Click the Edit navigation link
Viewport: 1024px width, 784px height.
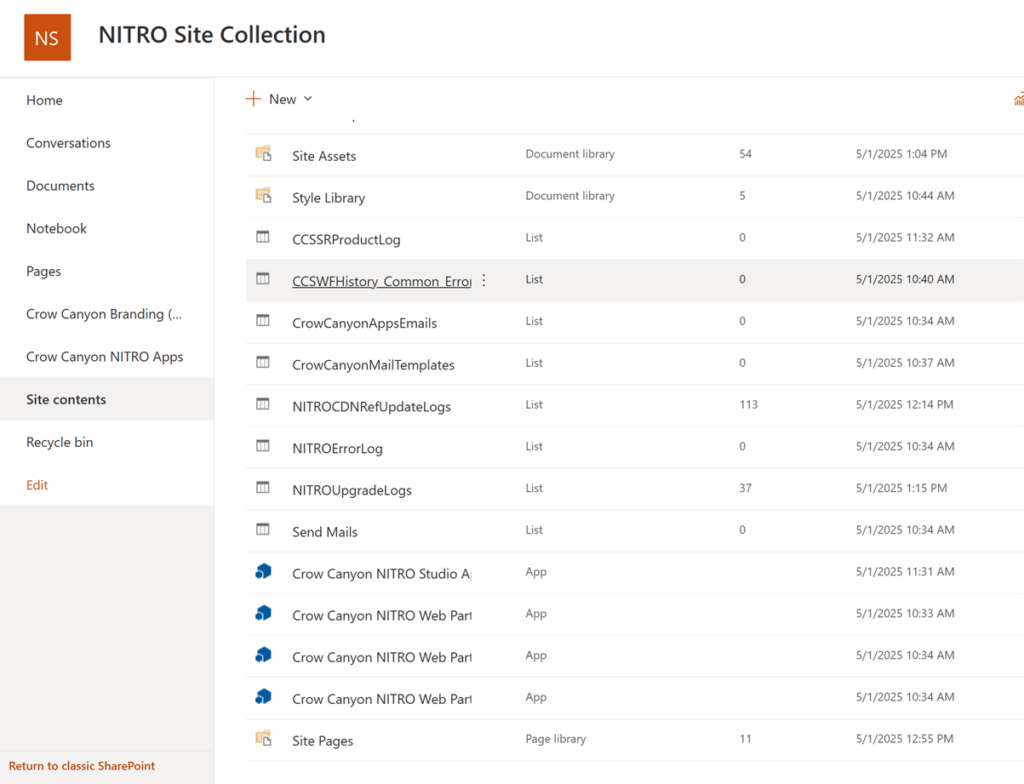tap(37, 485)
